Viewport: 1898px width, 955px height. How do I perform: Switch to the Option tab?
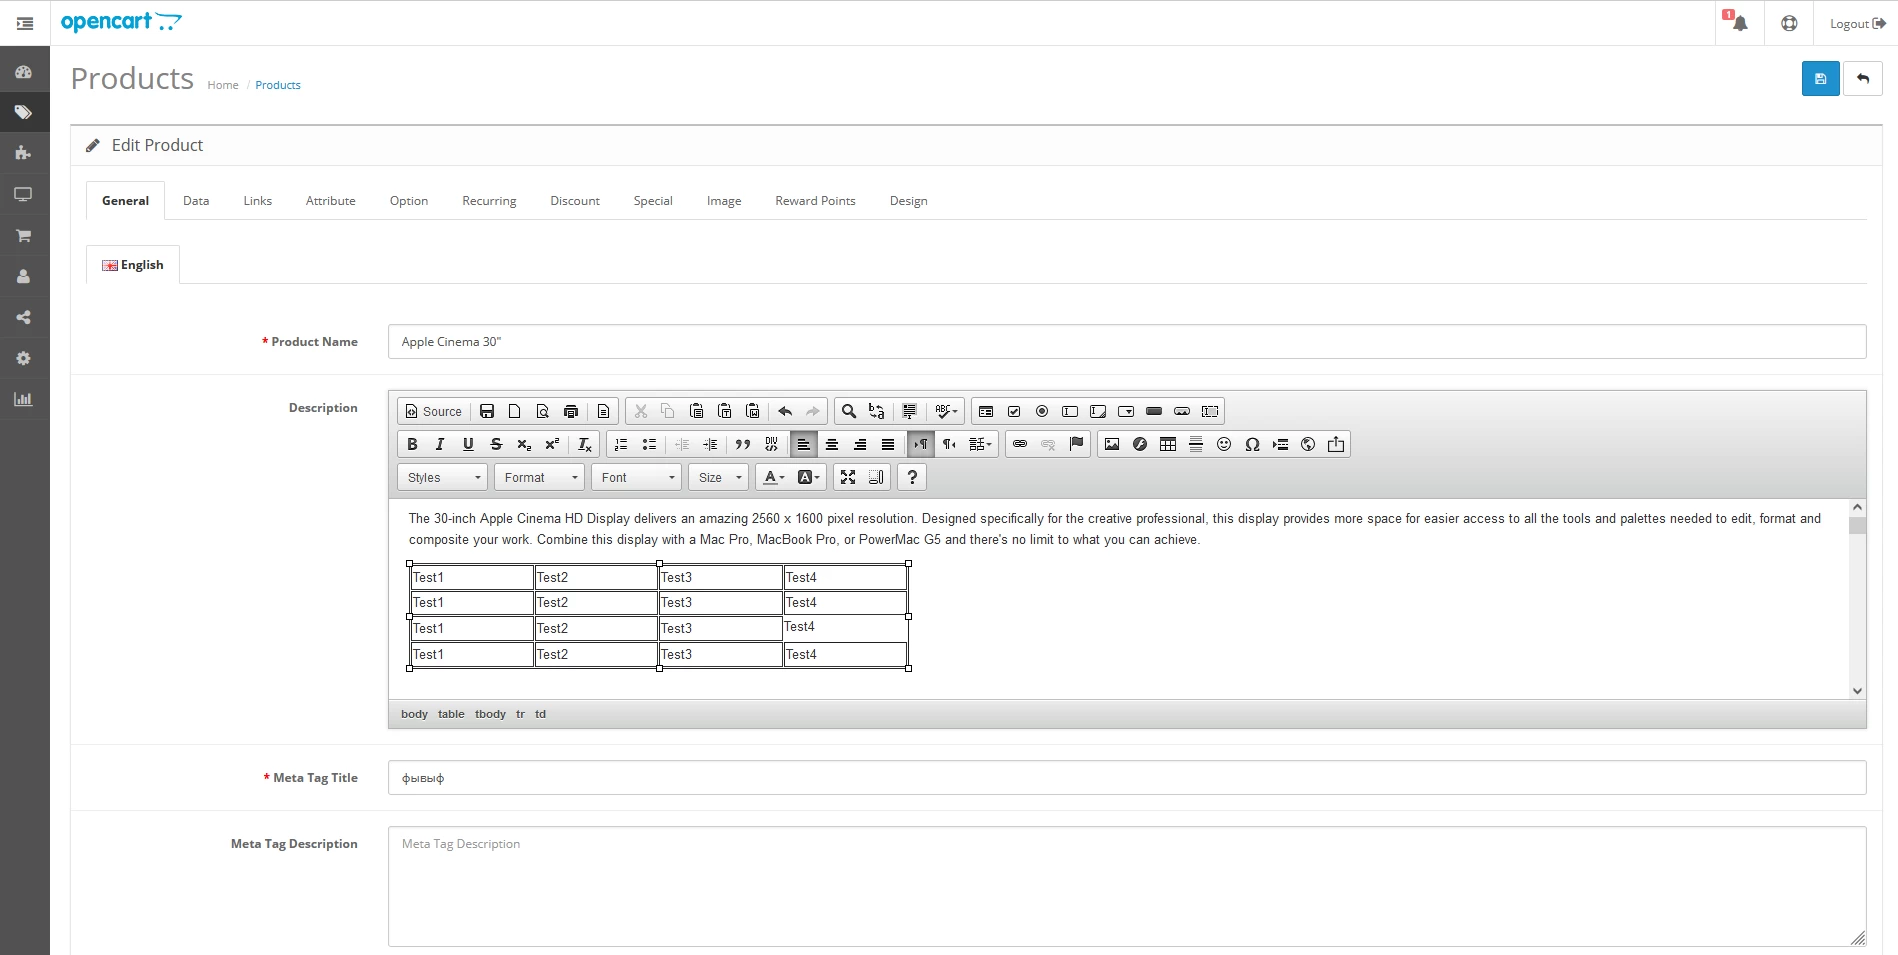click(409, 201)
